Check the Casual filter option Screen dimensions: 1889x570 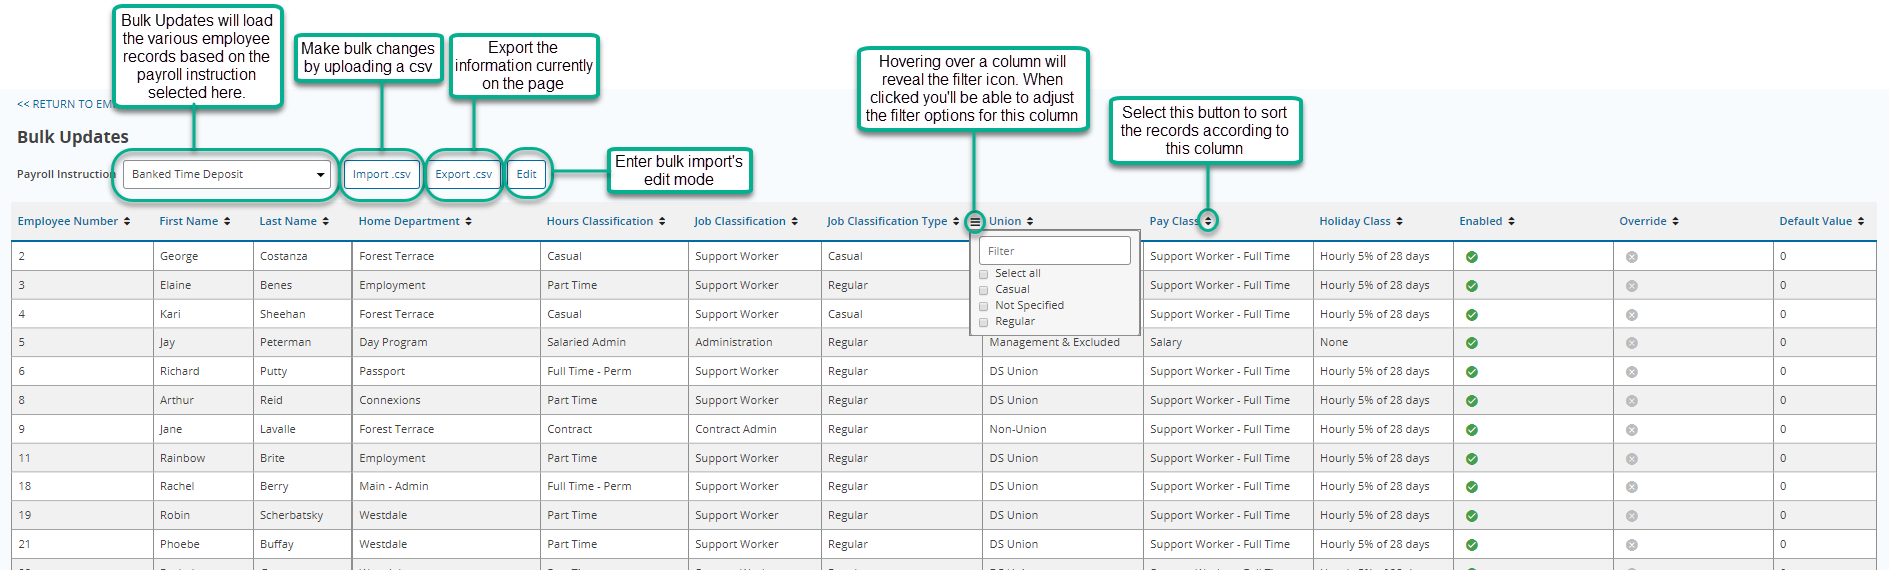point(984,290)
